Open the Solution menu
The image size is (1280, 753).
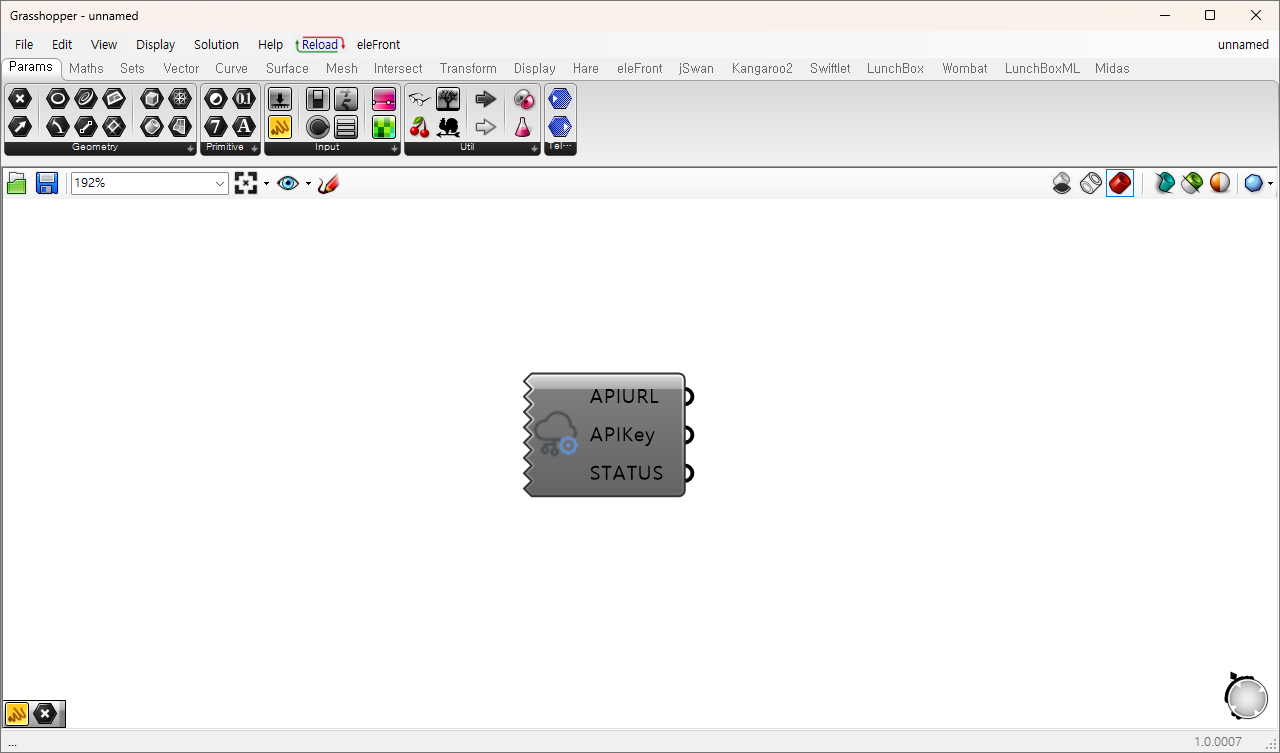click(x=216, y=44)
